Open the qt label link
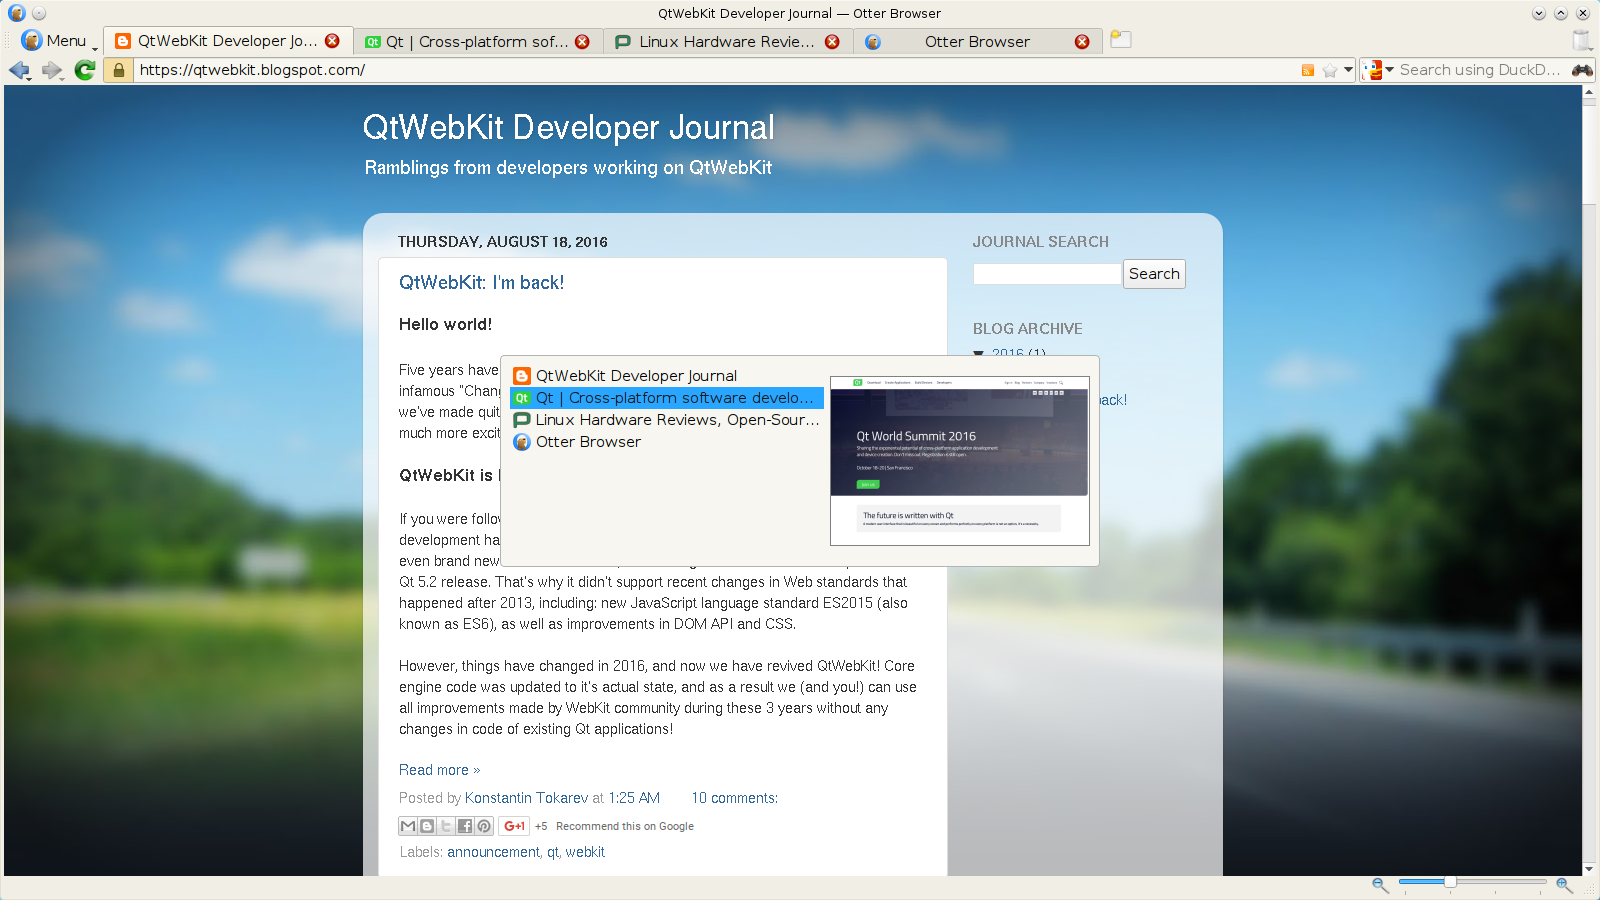The image size is (1600, 900). click(552, 852)
